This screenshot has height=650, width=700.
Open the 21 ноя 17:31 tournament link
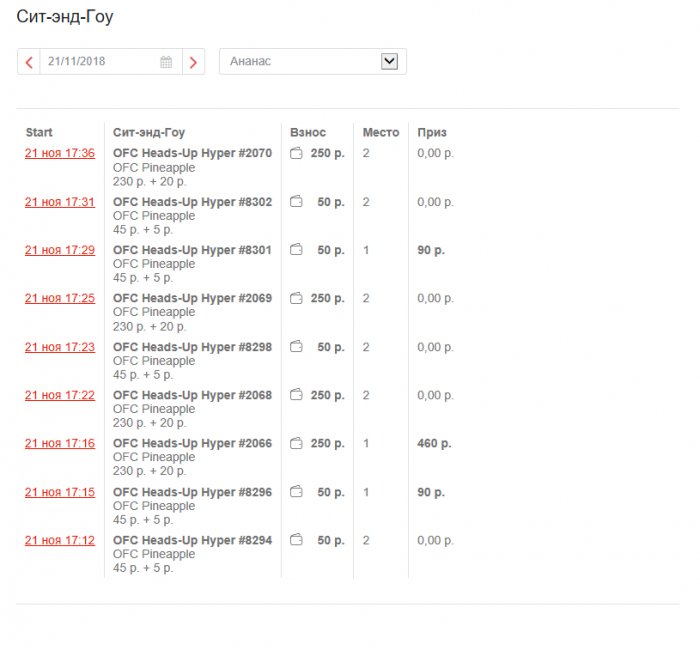pos(60,202)
